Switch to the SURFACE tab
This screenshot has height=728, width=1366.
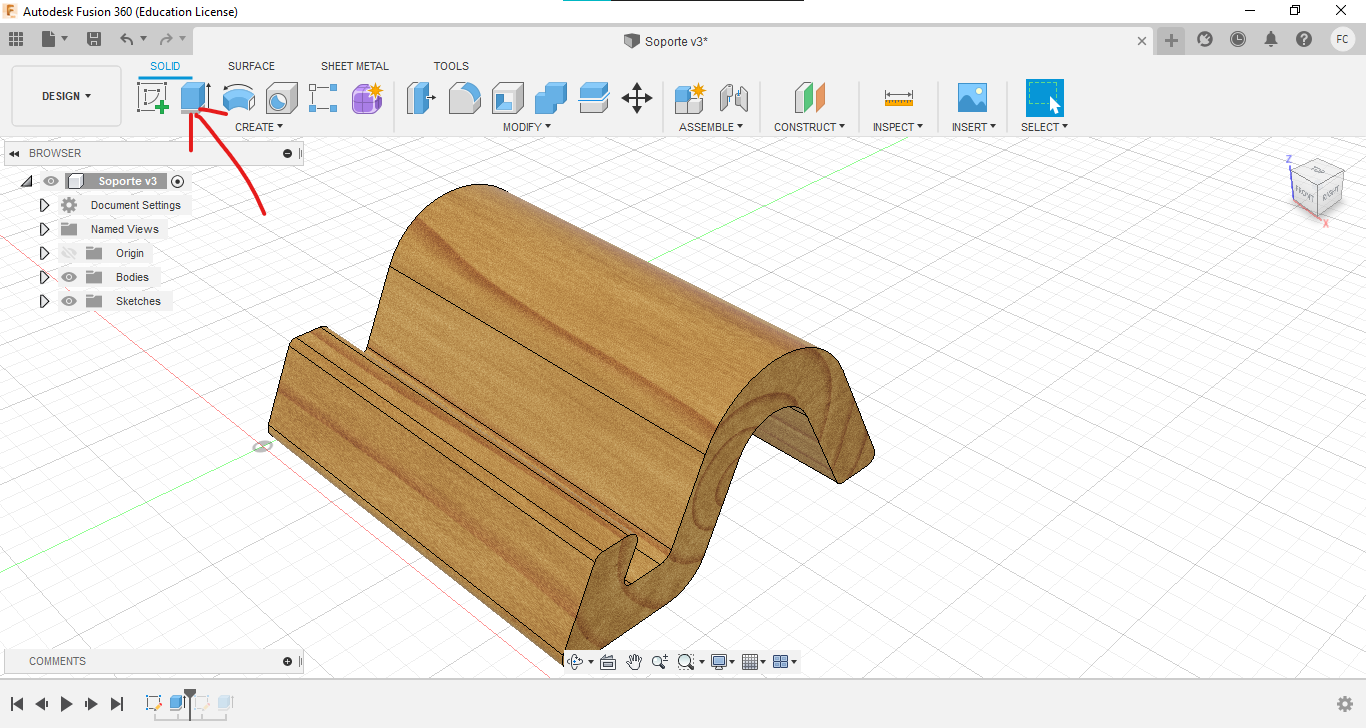(x=251, y=66)
